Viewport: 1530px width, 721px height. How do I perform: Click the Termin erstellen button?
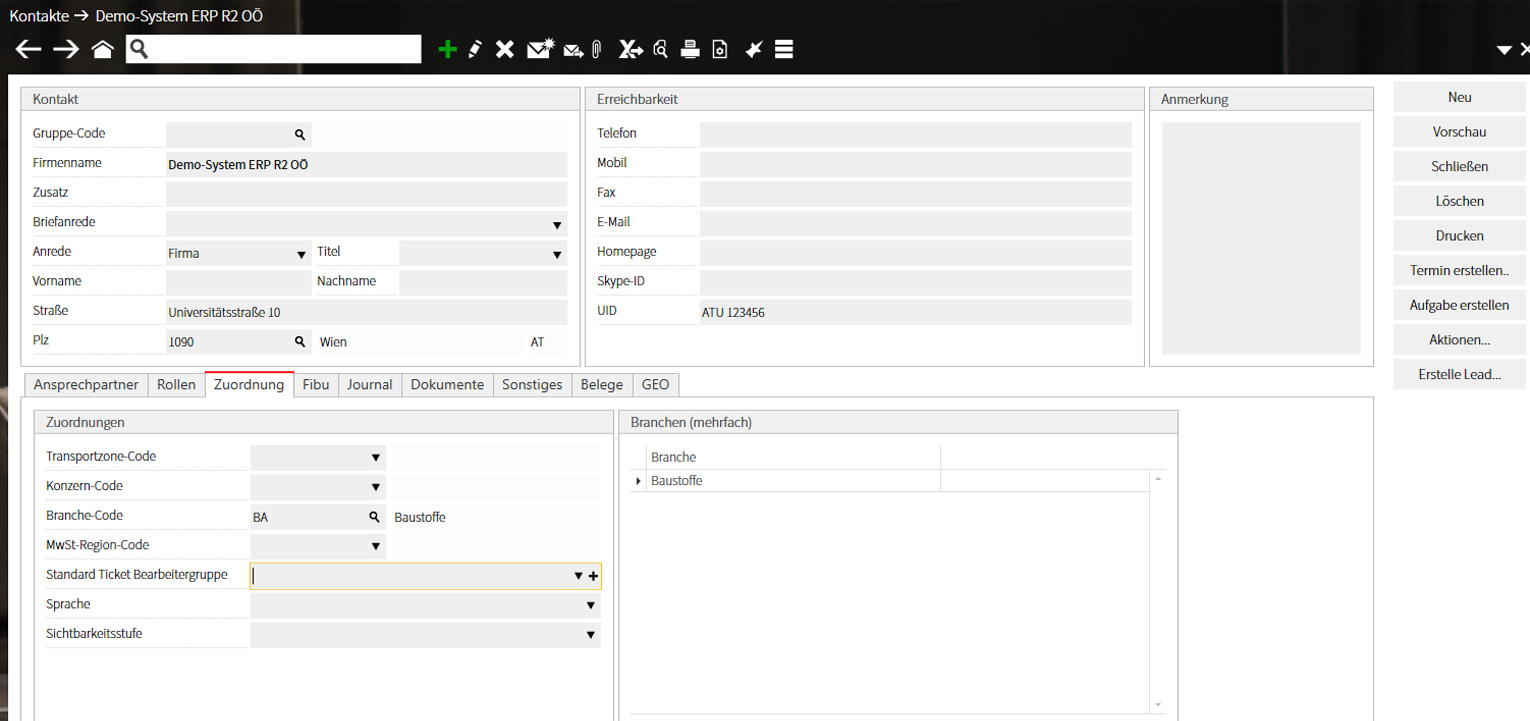click(x=1459, y=271)
